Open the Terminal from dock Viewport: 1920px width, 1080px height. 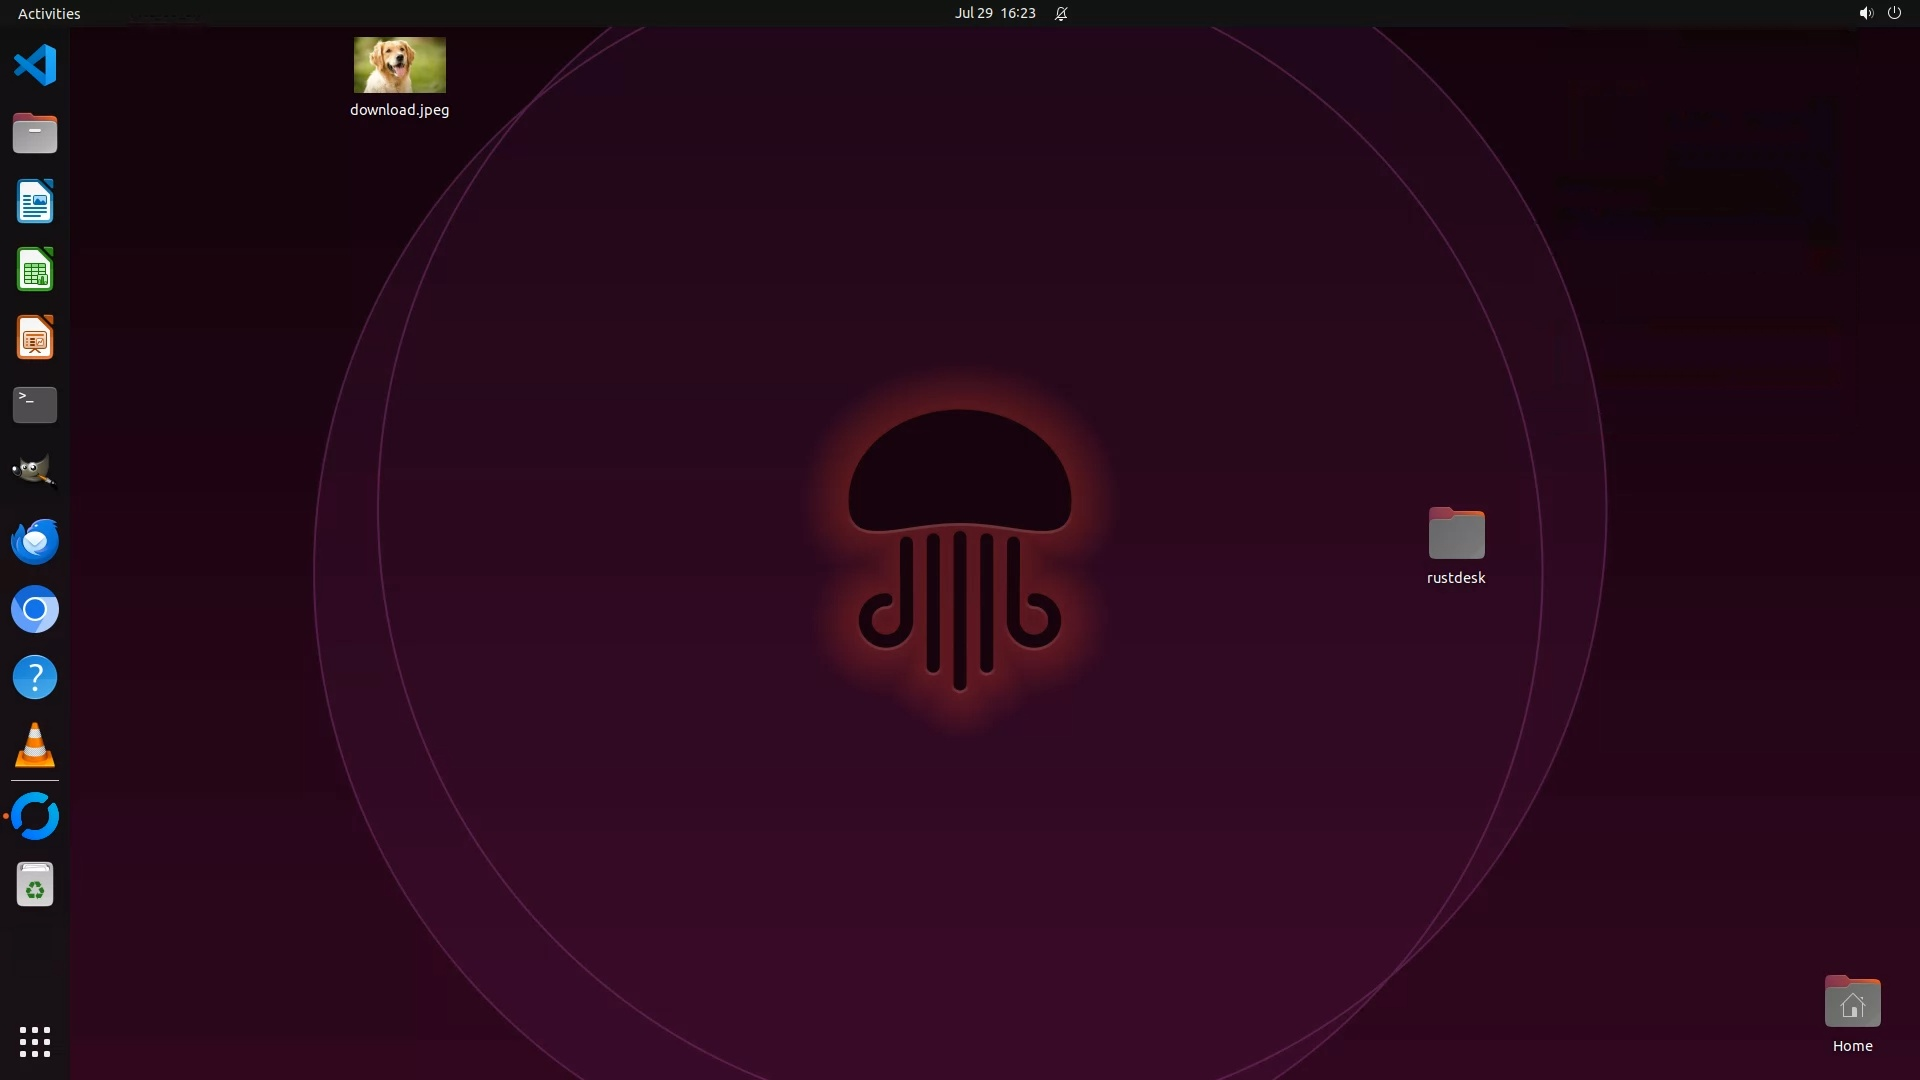pos(35,405)
